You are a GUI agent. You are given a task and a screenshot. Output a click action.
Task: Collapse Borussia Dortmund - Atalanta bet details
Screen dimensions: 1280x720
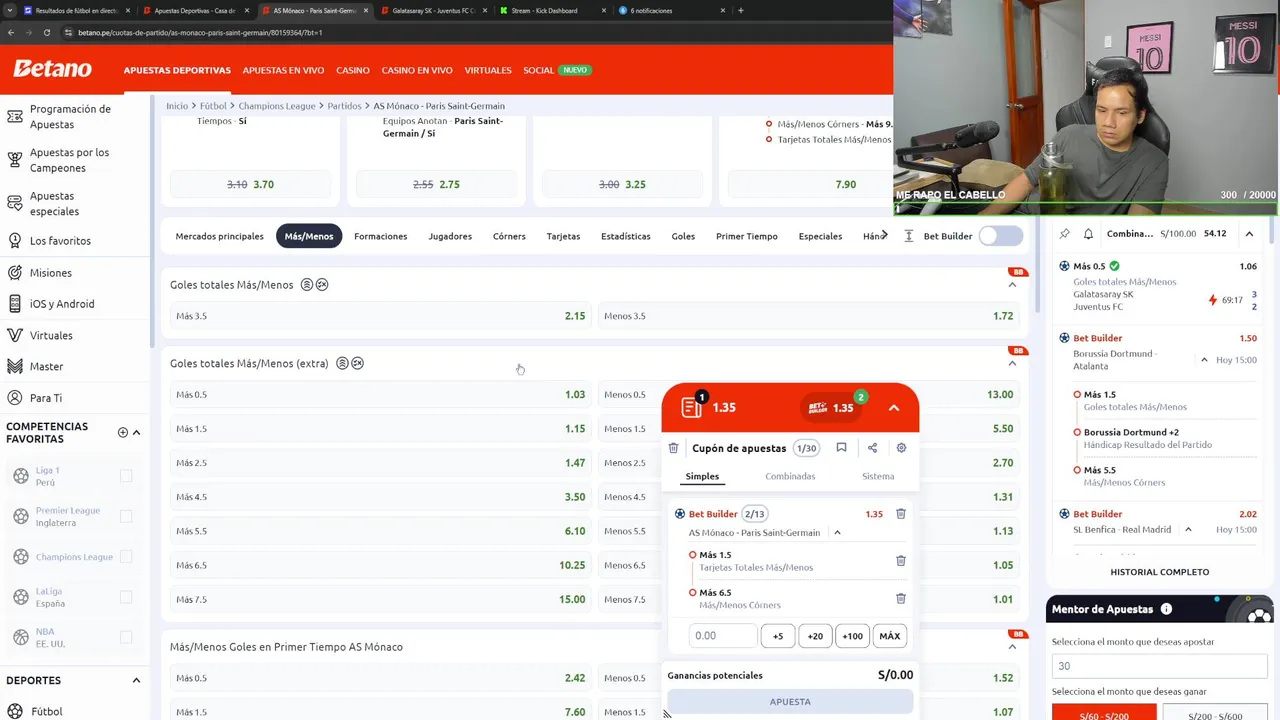(x=1204, y=360)
